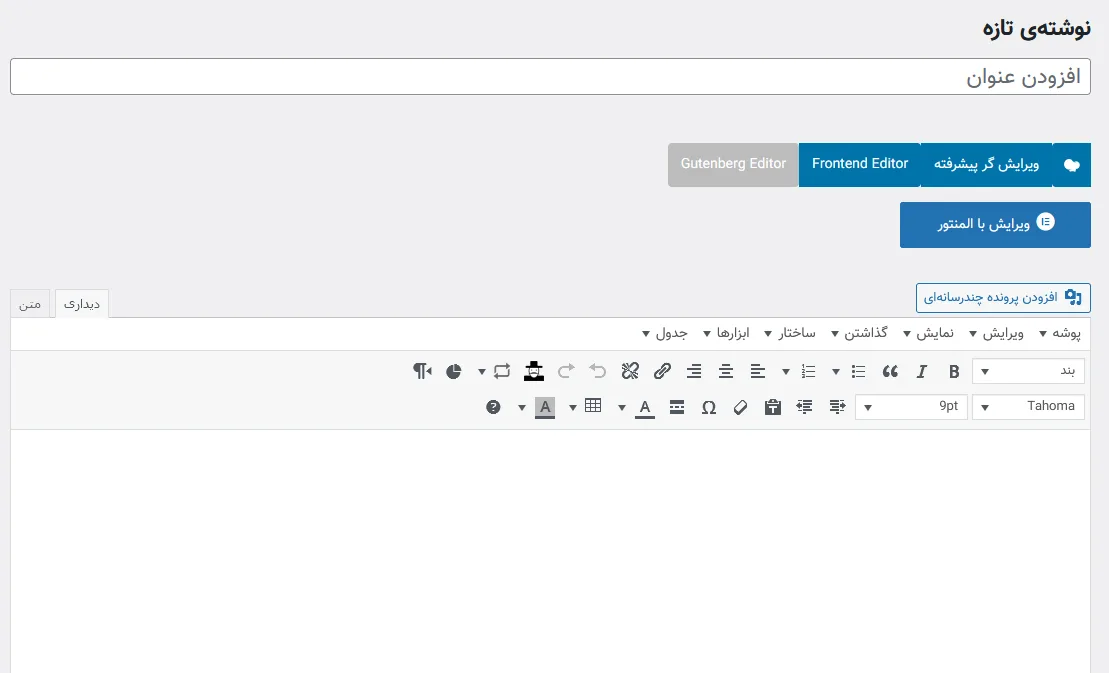The image size is (1109, 673).
Task: Switch to the متن (Text) tab
Action: coord(30,304)
